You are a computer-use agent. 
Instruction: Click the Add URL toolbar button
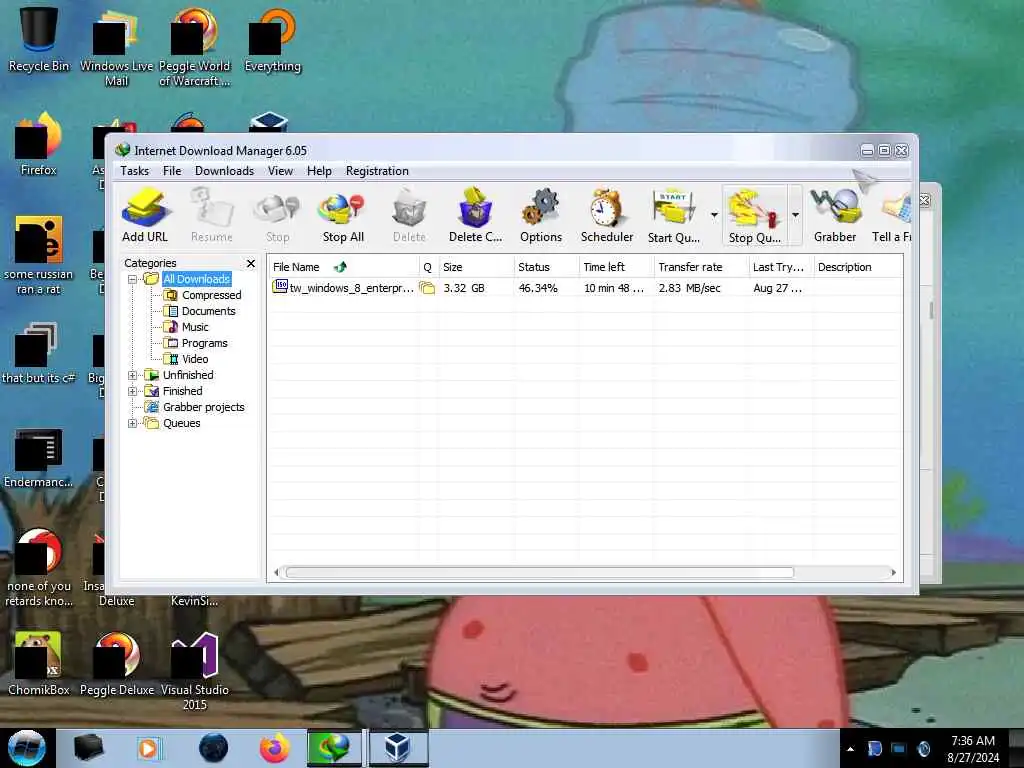[x=145, y=216]
